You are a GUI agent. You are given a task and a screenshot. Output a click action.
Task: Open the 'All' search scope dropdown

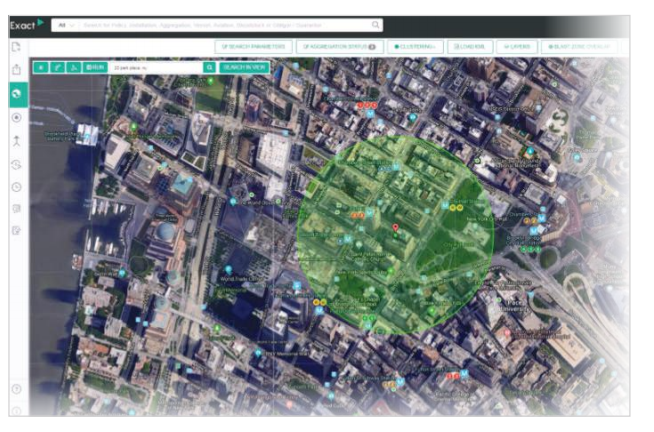pos(66,23)
